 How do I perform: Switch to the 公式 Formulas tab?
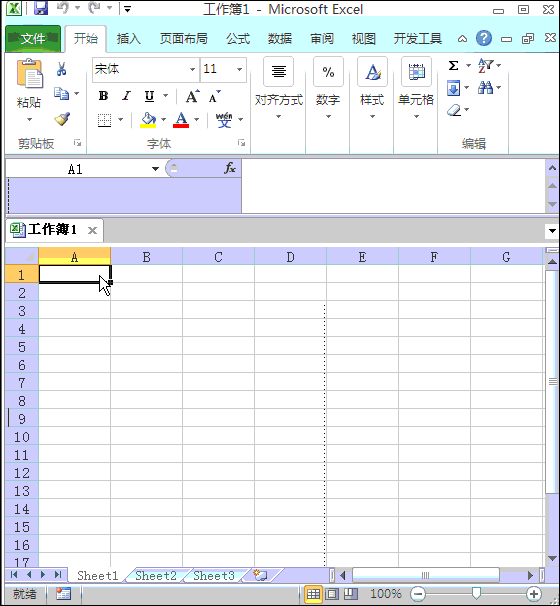click(238, 39)
